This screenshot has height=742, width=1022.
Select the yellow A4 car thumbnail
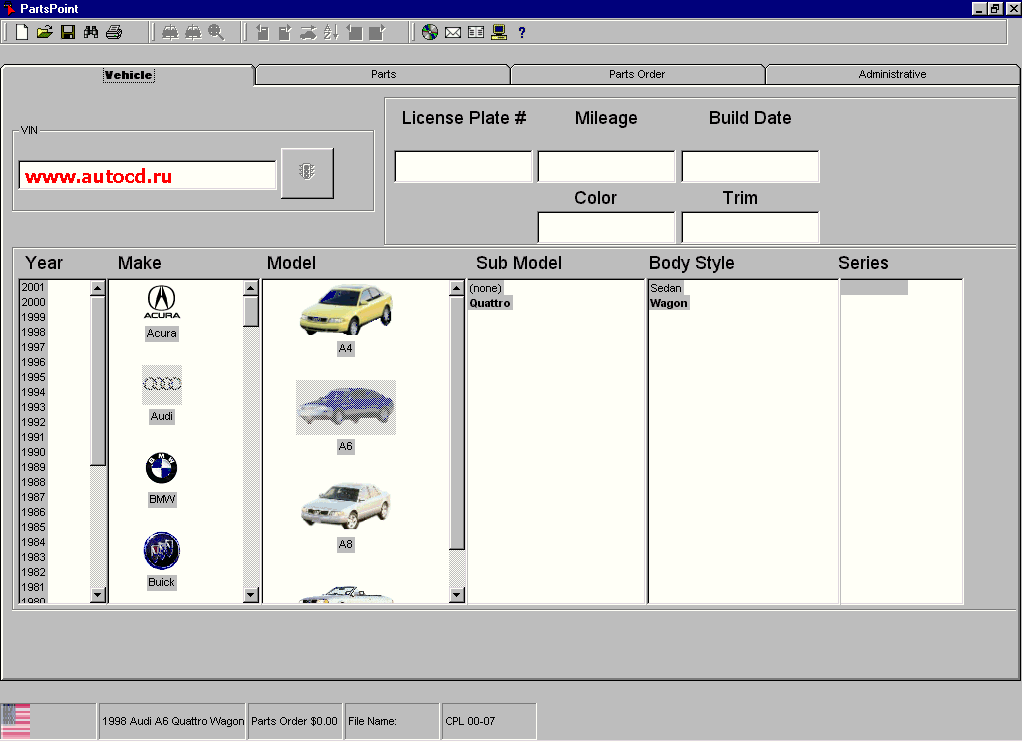(x=346, y=310)
